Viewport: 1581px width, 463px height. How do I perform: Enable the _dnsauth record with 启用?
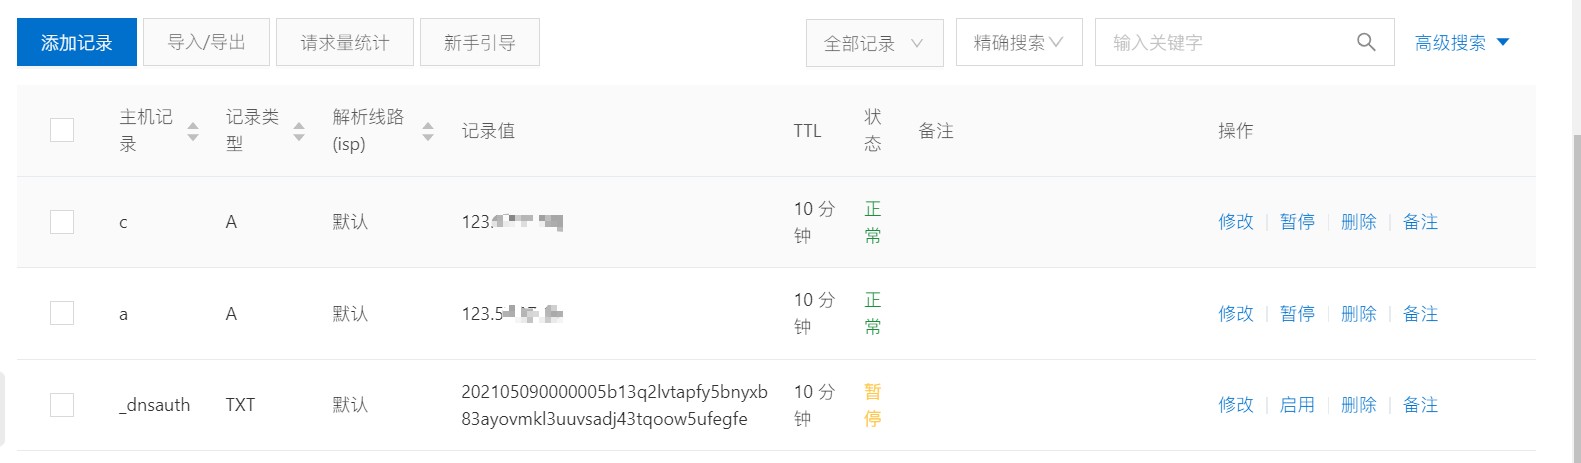(x=1297, y=405)
